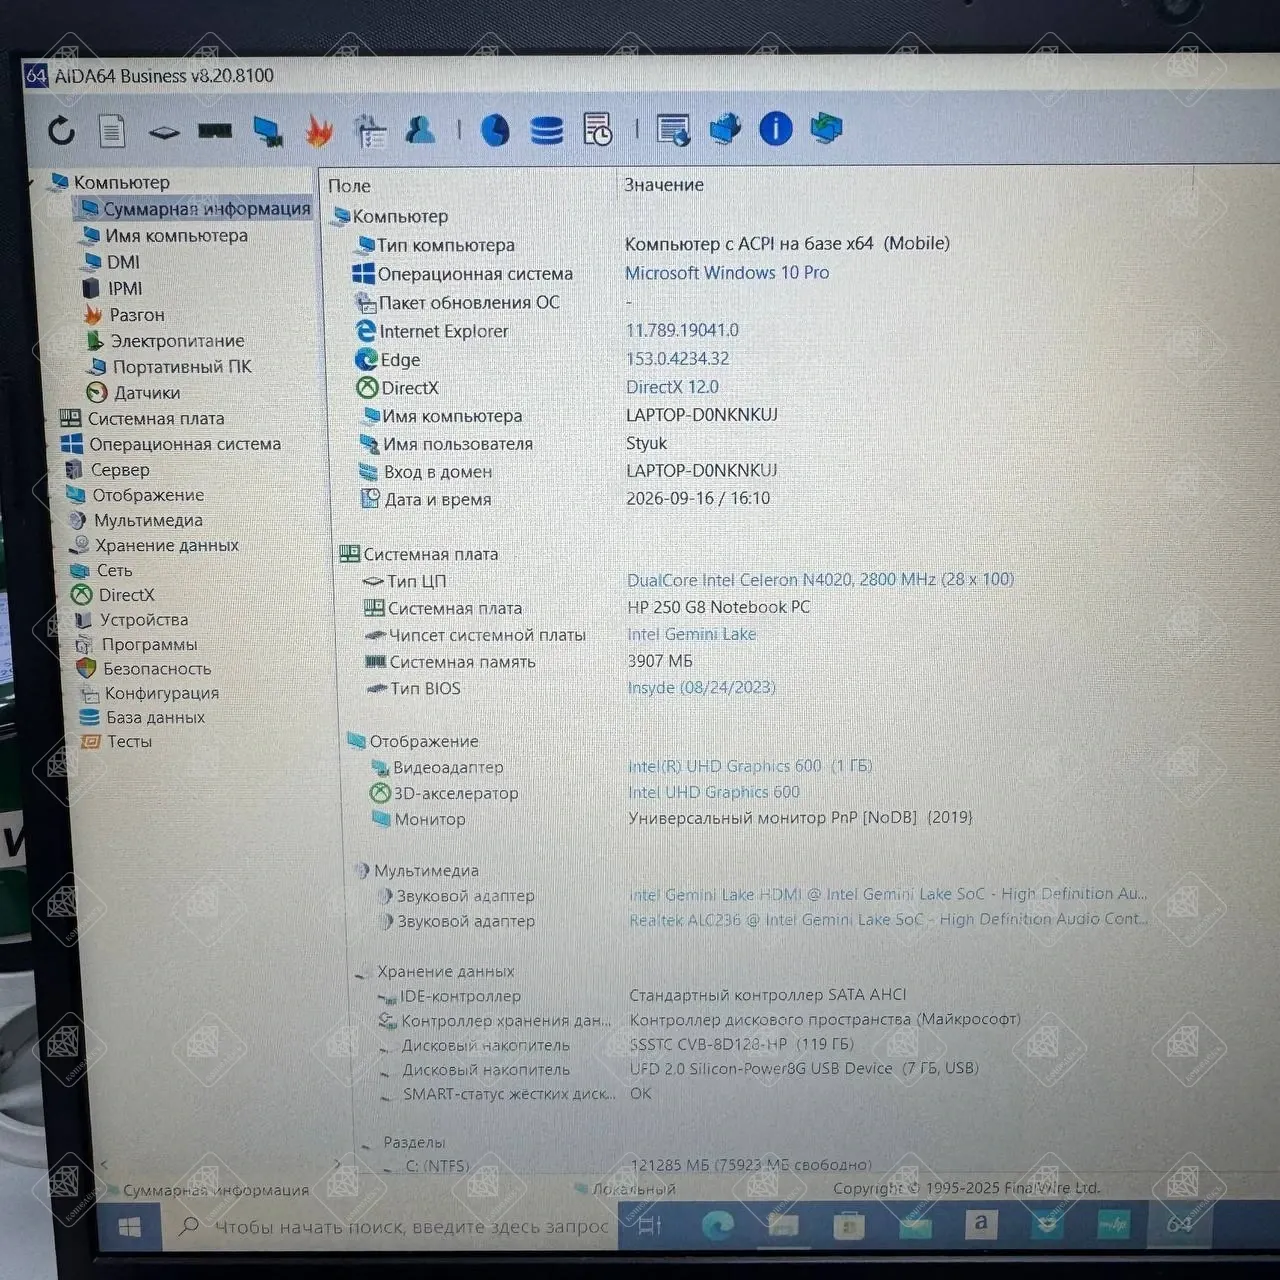This screenshot has width=1280, height=1280.
Task: Click the Microsoft Windows 10 Pro link
Action: pos(727,273)
